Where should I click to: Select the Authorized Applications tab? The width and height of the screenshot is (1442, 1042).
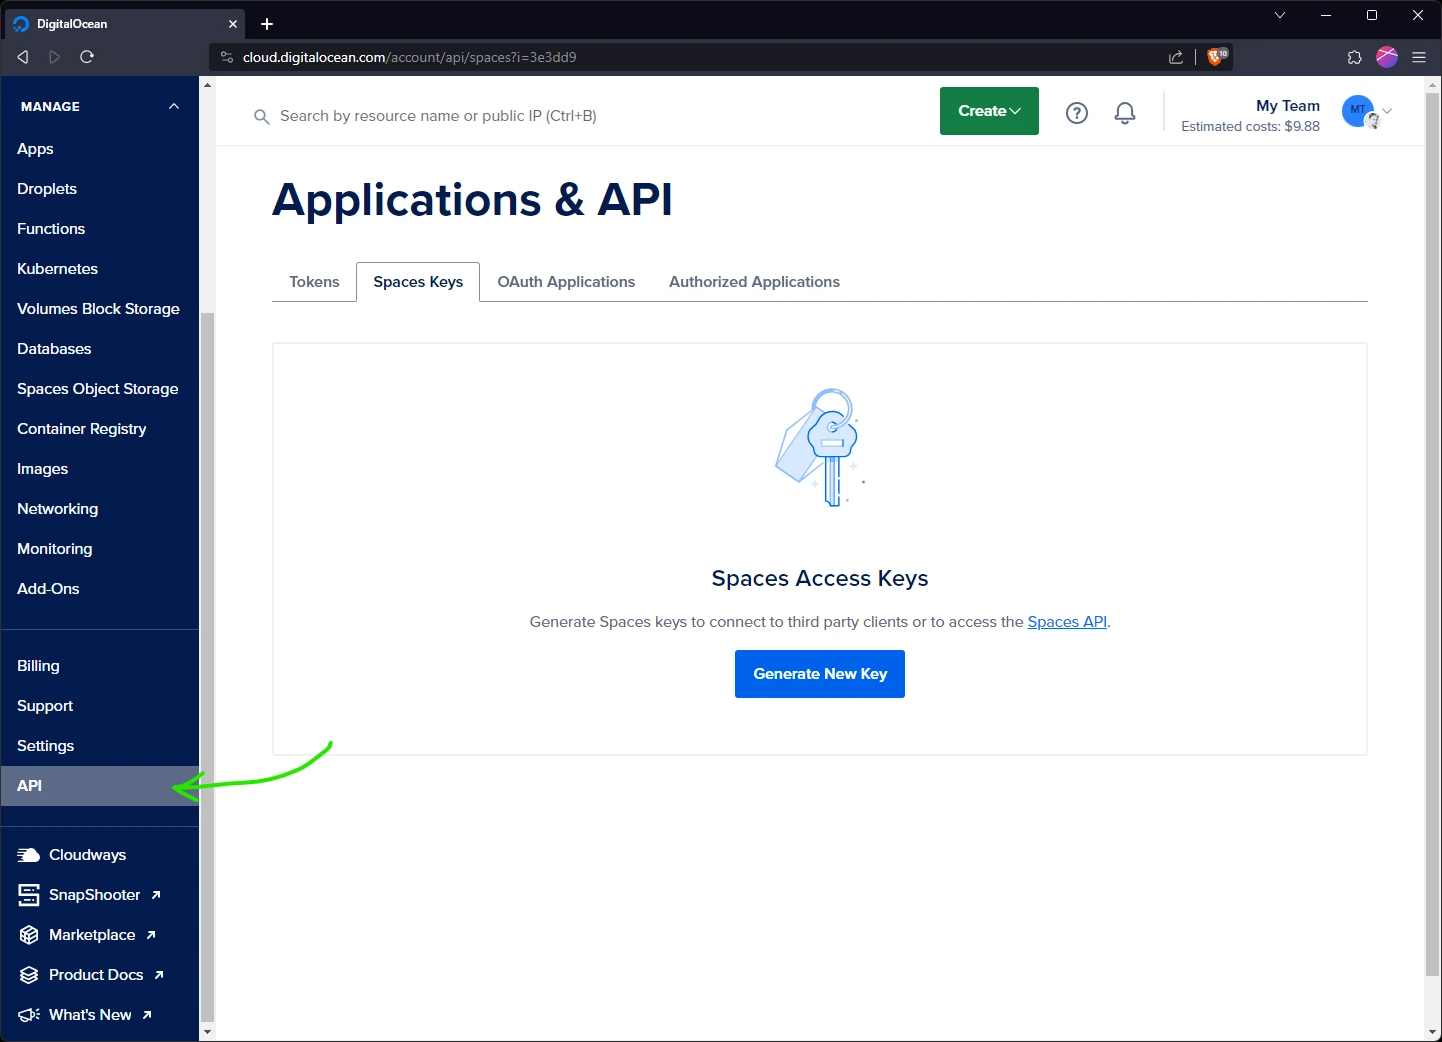click(754, 281)
